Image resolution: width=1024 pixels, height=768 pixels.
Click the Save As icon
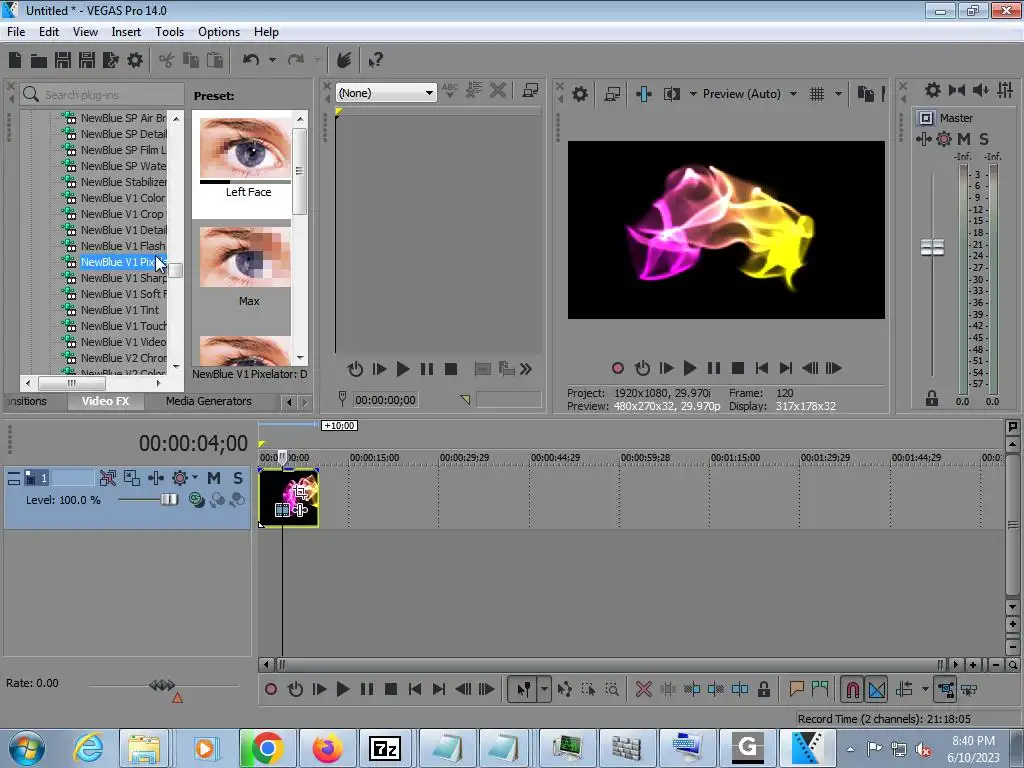click(87, 60)
